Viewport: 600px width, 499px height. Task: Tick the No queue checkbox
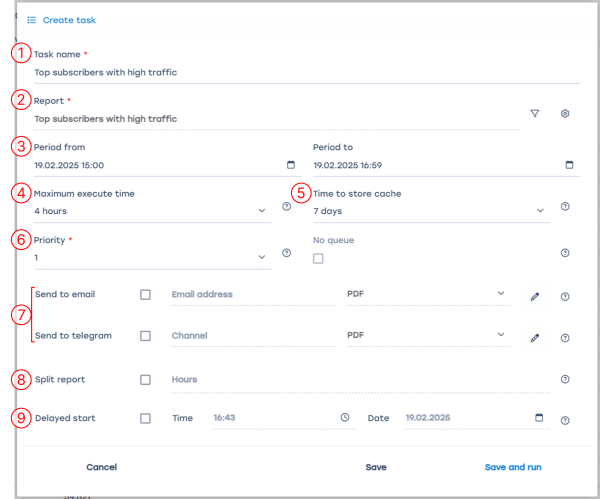pos(318,259)
